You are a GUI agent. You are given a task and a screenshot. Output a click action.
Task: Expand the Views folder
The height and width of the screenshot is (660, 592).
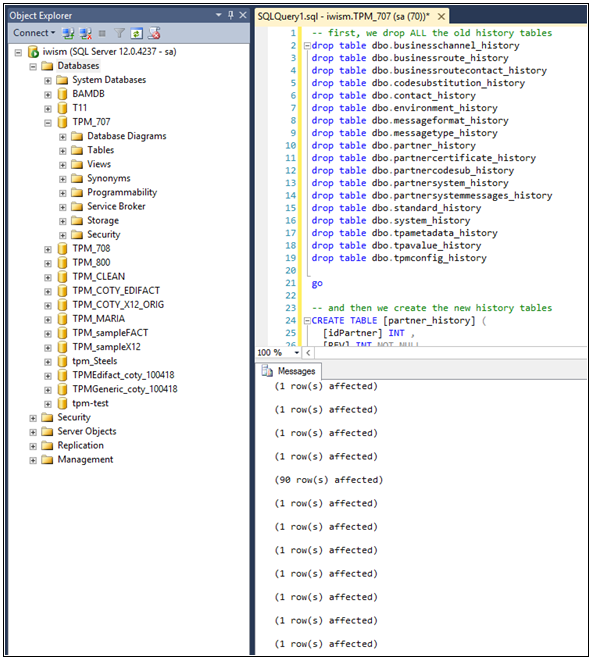(x=63, y=165)
